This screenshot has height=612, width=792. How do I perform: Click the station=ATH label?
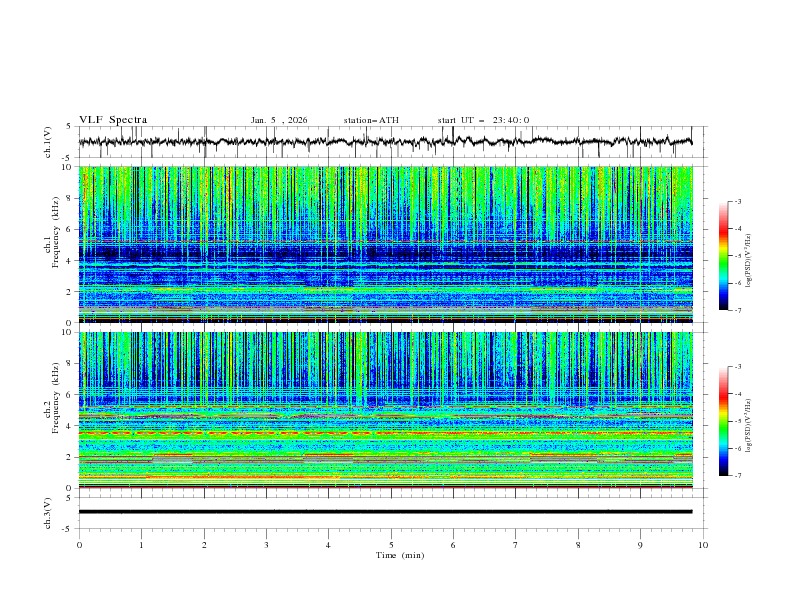point(371,120)
